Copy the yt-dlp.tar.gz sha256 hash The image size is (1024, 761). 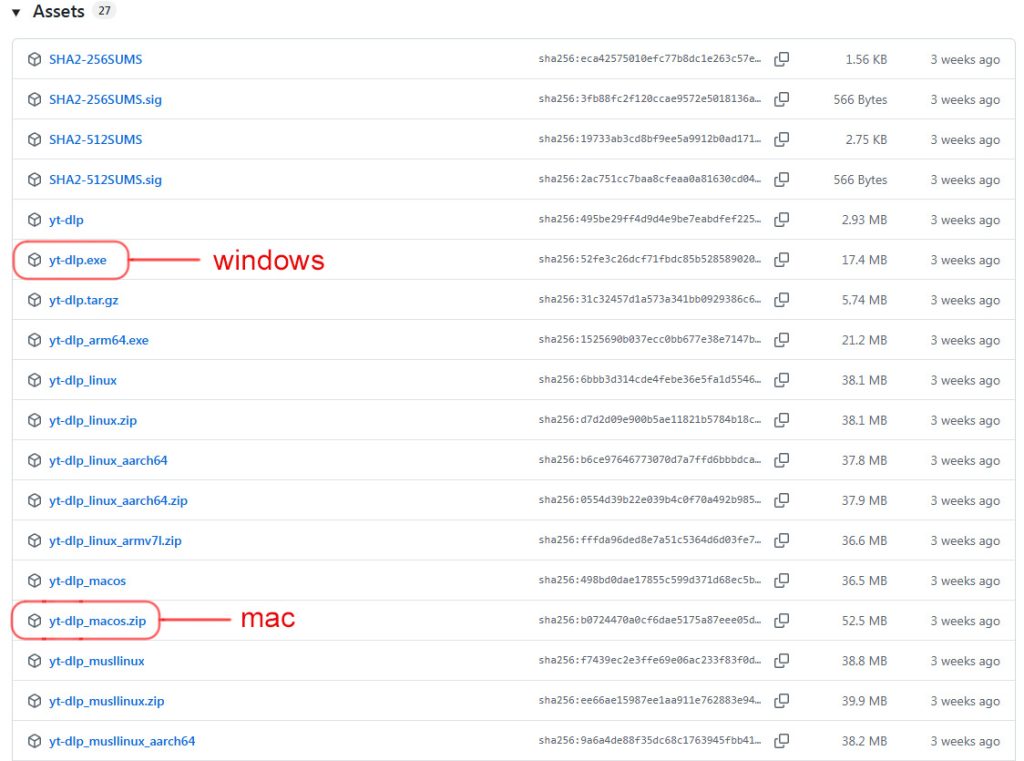point(781,300)
